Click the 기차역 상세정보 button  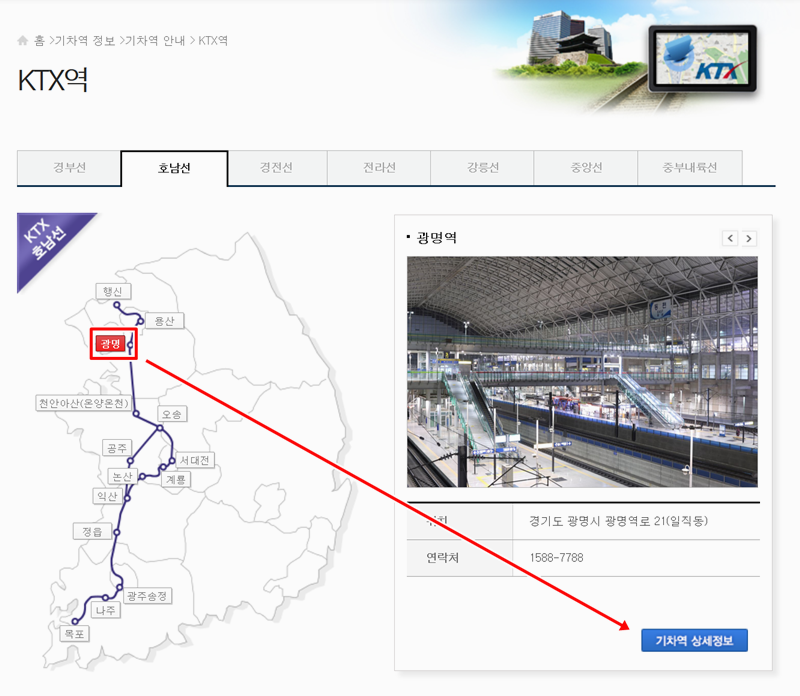(694, 640)
